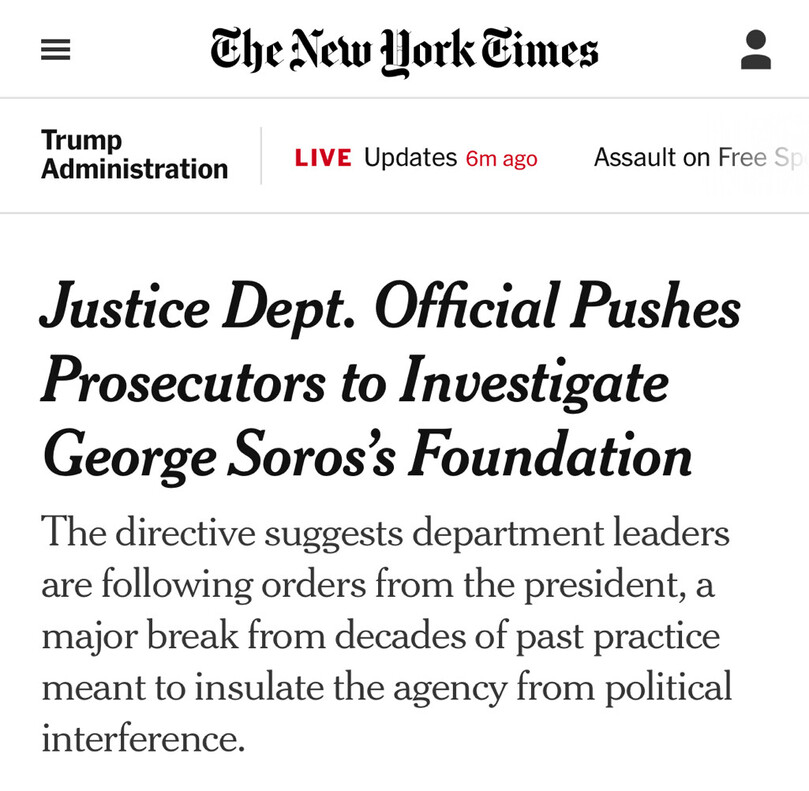Viewport: 809px width, 791px height.
Task: Open the Trump Administration section
Action: [134, 155]
